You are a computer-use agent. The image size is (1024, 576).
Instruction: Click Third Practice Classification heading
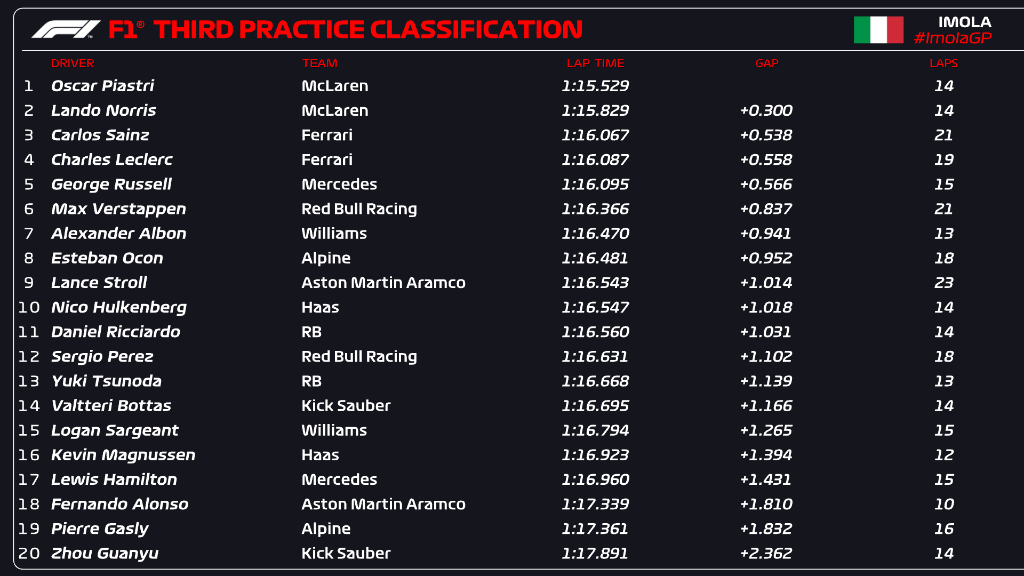(368, 29)
